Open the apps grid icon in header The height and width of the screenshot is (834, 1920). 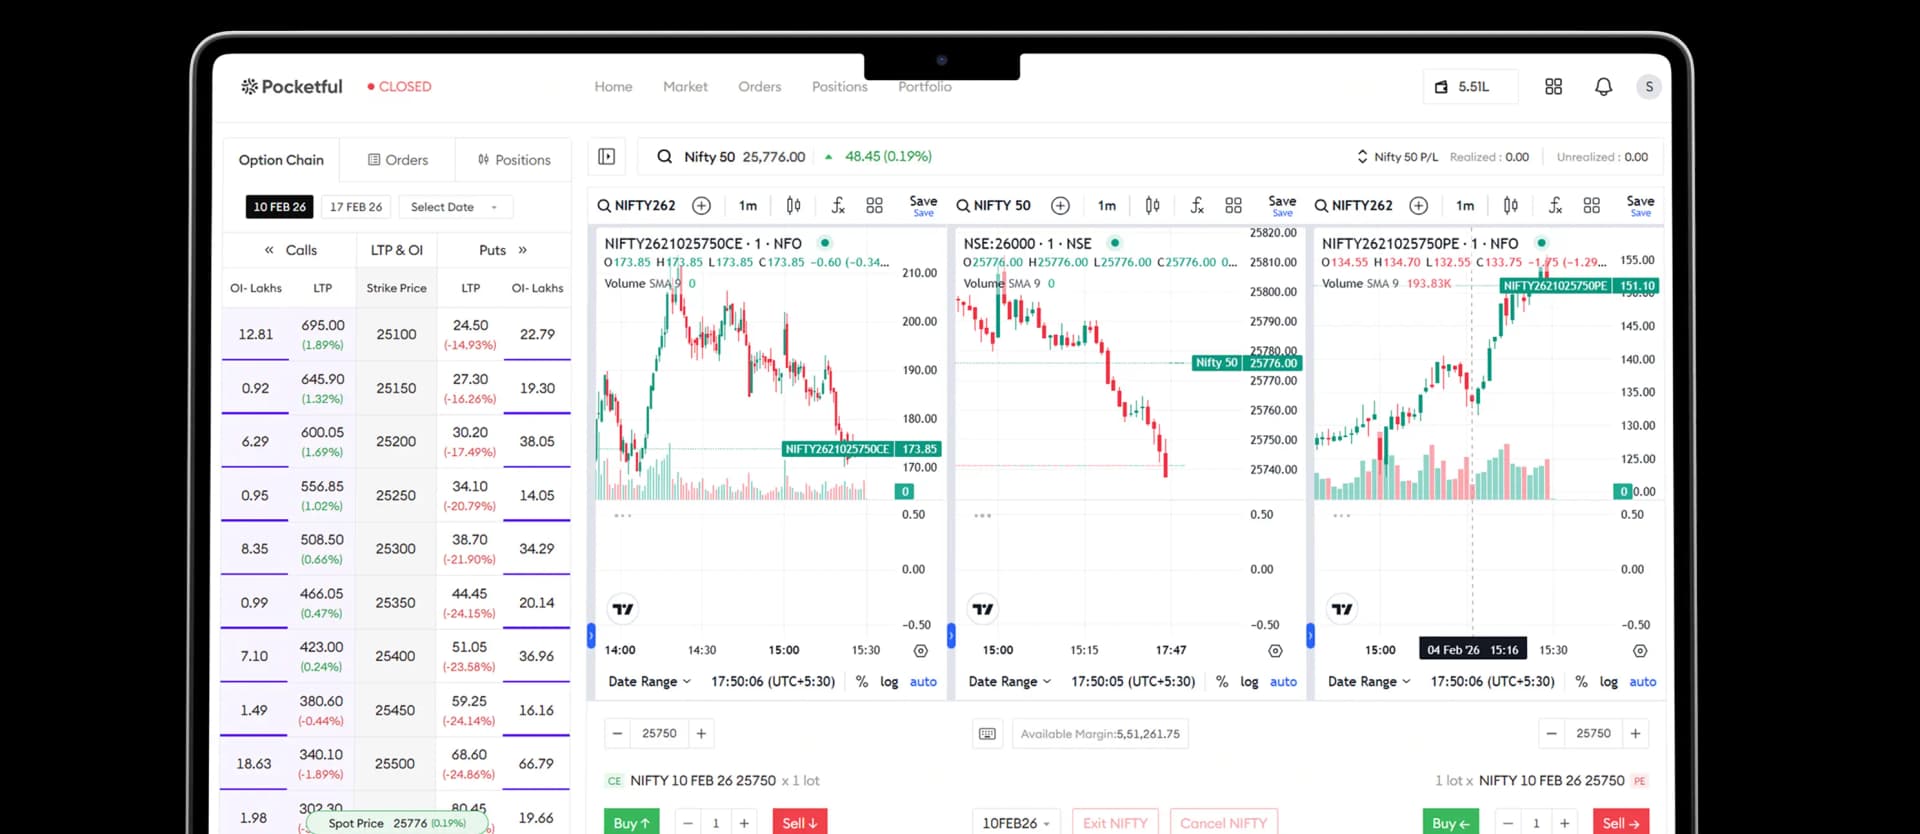point(1553,87)
